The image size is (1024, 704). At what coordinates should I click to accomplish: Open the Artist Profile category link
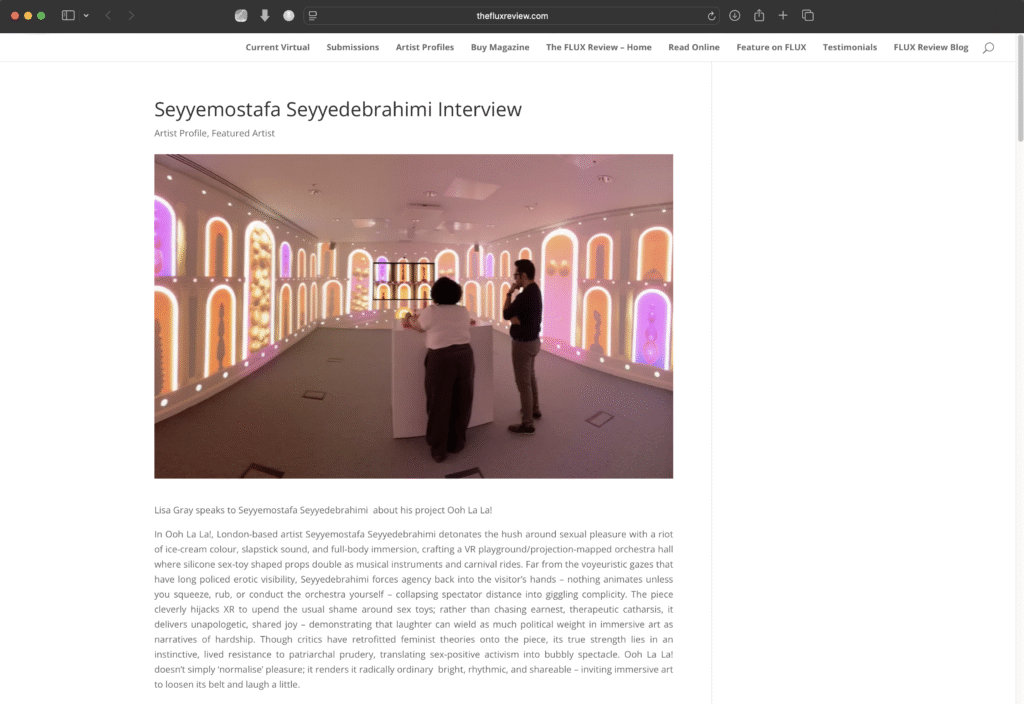[180, 133]
